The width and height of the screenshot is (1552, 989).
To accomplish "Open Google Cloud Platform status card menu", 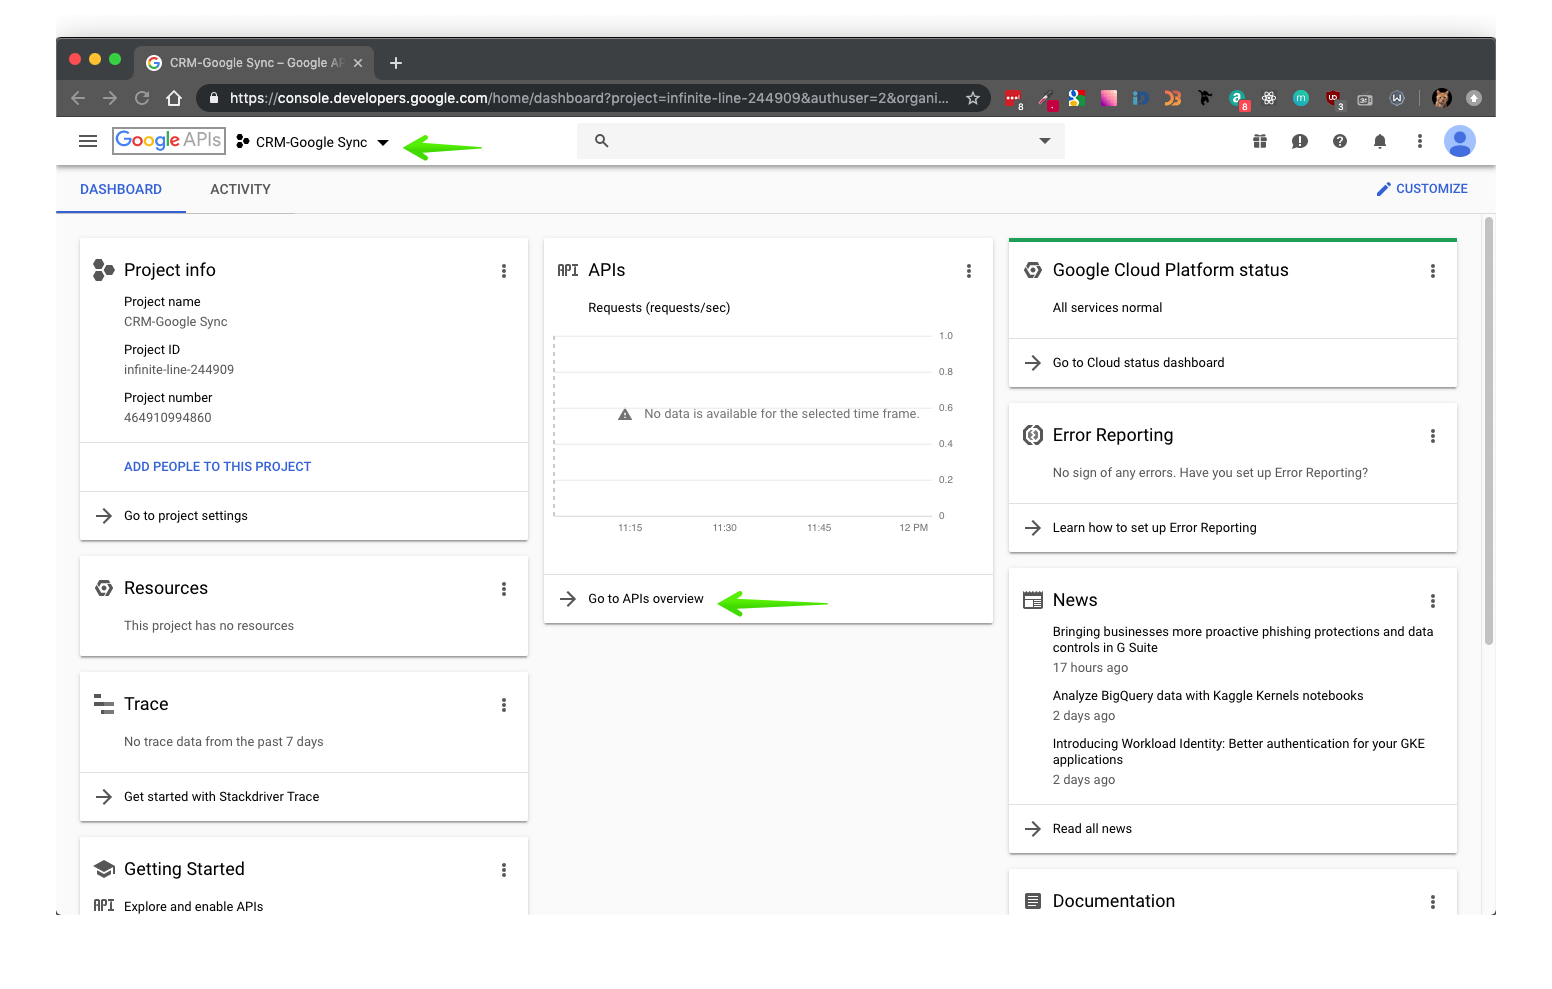I will (1433, 271).
